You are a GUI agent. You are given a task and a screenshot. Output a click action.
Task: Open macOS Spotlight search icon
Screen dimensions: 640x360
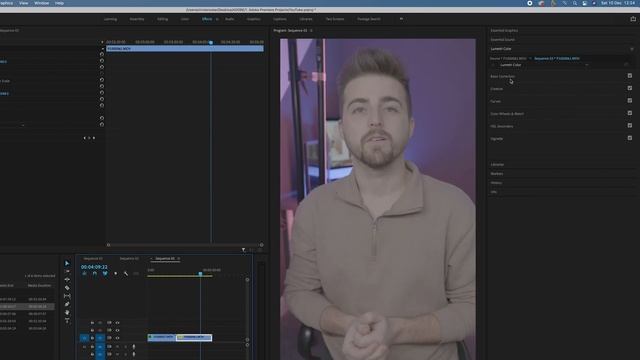pyautogui.click(x=575, y=3)
